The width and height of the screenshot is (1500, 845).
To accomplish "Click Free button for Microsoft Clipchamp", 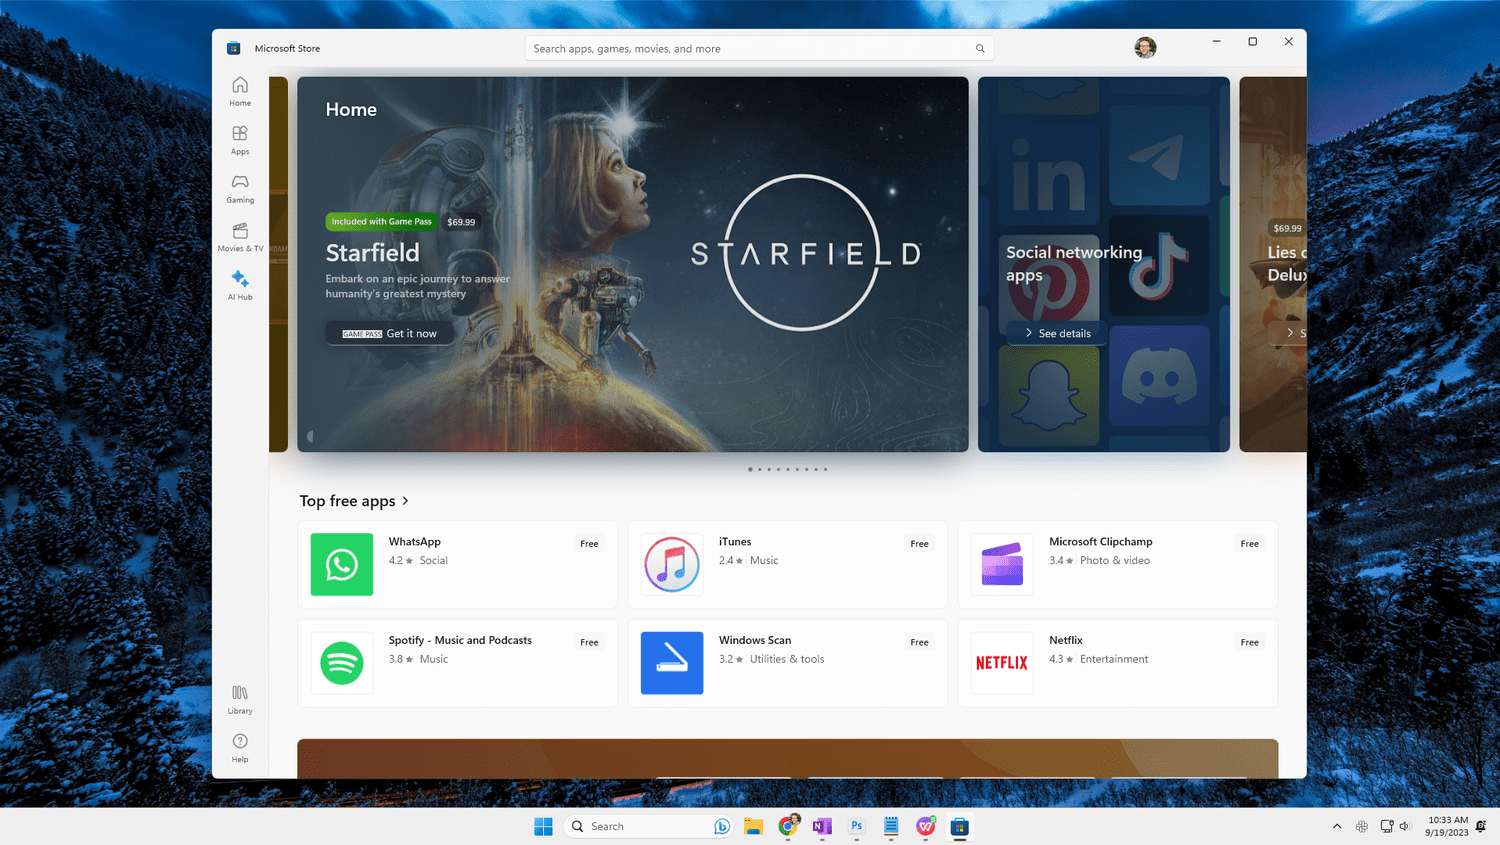I will tap(1249, 544).
